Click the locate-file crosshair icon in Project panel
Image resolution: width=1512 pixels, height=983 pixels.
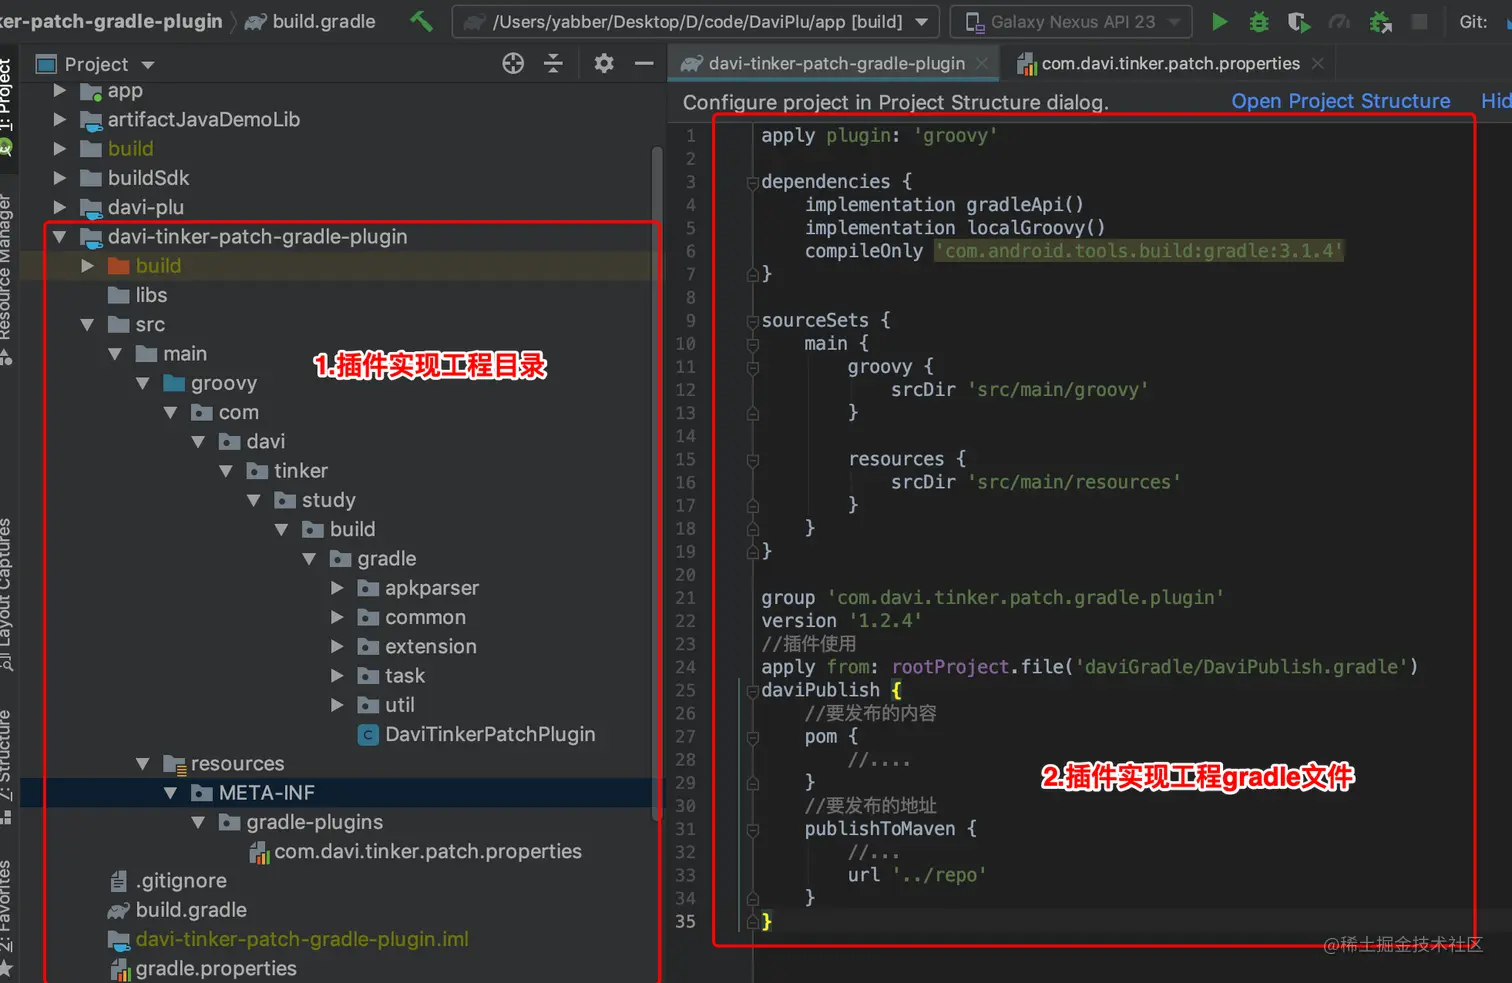[513, 64]
